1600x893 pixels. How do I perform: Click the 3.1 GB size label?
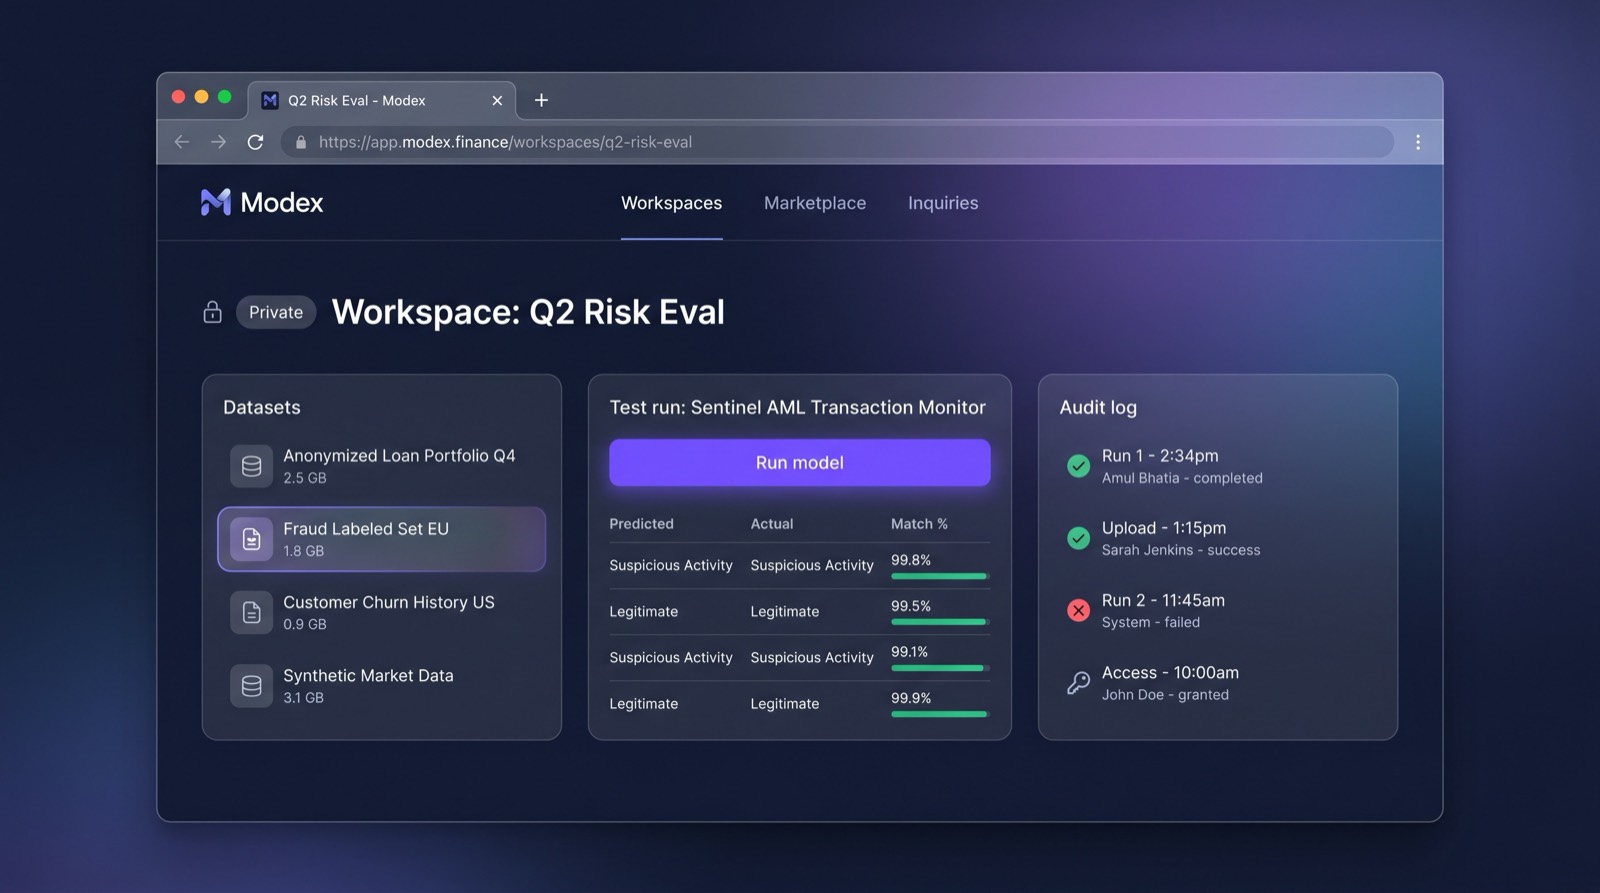303,698
